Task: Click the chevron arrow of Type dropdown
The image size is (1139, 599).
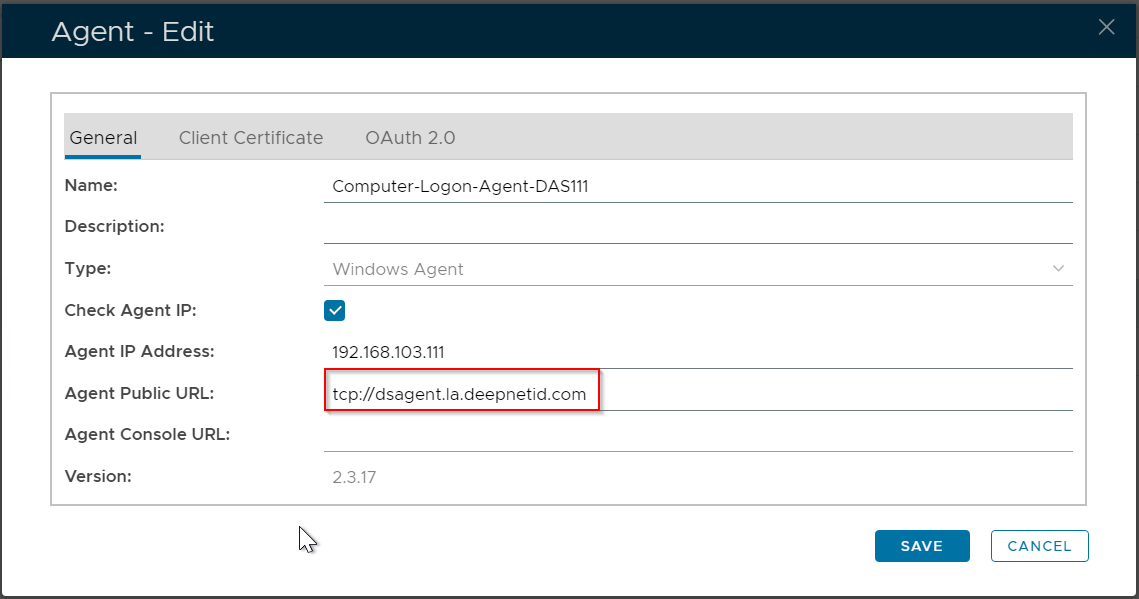Action: [x=1058, y=269]
